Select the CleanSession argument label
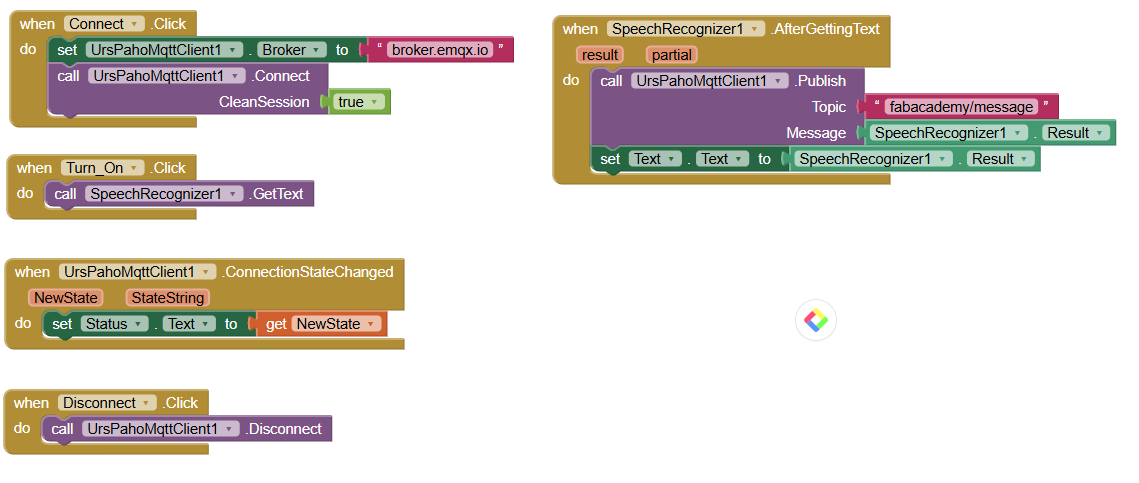Viewport: 1139px width, 483px height. tap(264, 102)
